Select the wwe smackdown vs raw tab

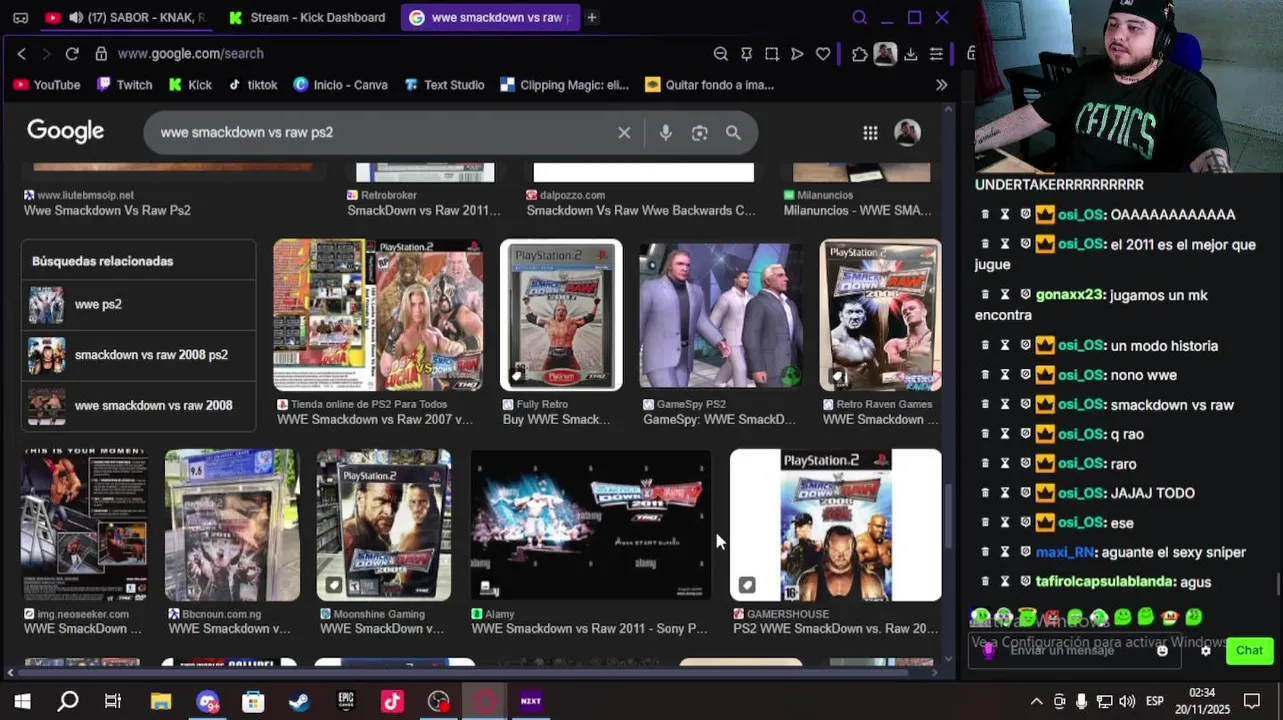point(490,17)
